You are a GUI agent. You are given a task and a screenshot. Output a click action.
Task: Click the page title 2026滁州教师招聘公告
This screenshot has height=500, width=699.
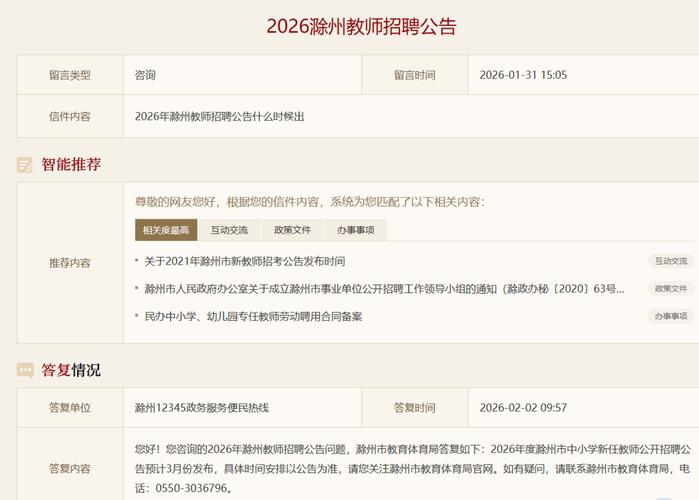pos(361,26)
